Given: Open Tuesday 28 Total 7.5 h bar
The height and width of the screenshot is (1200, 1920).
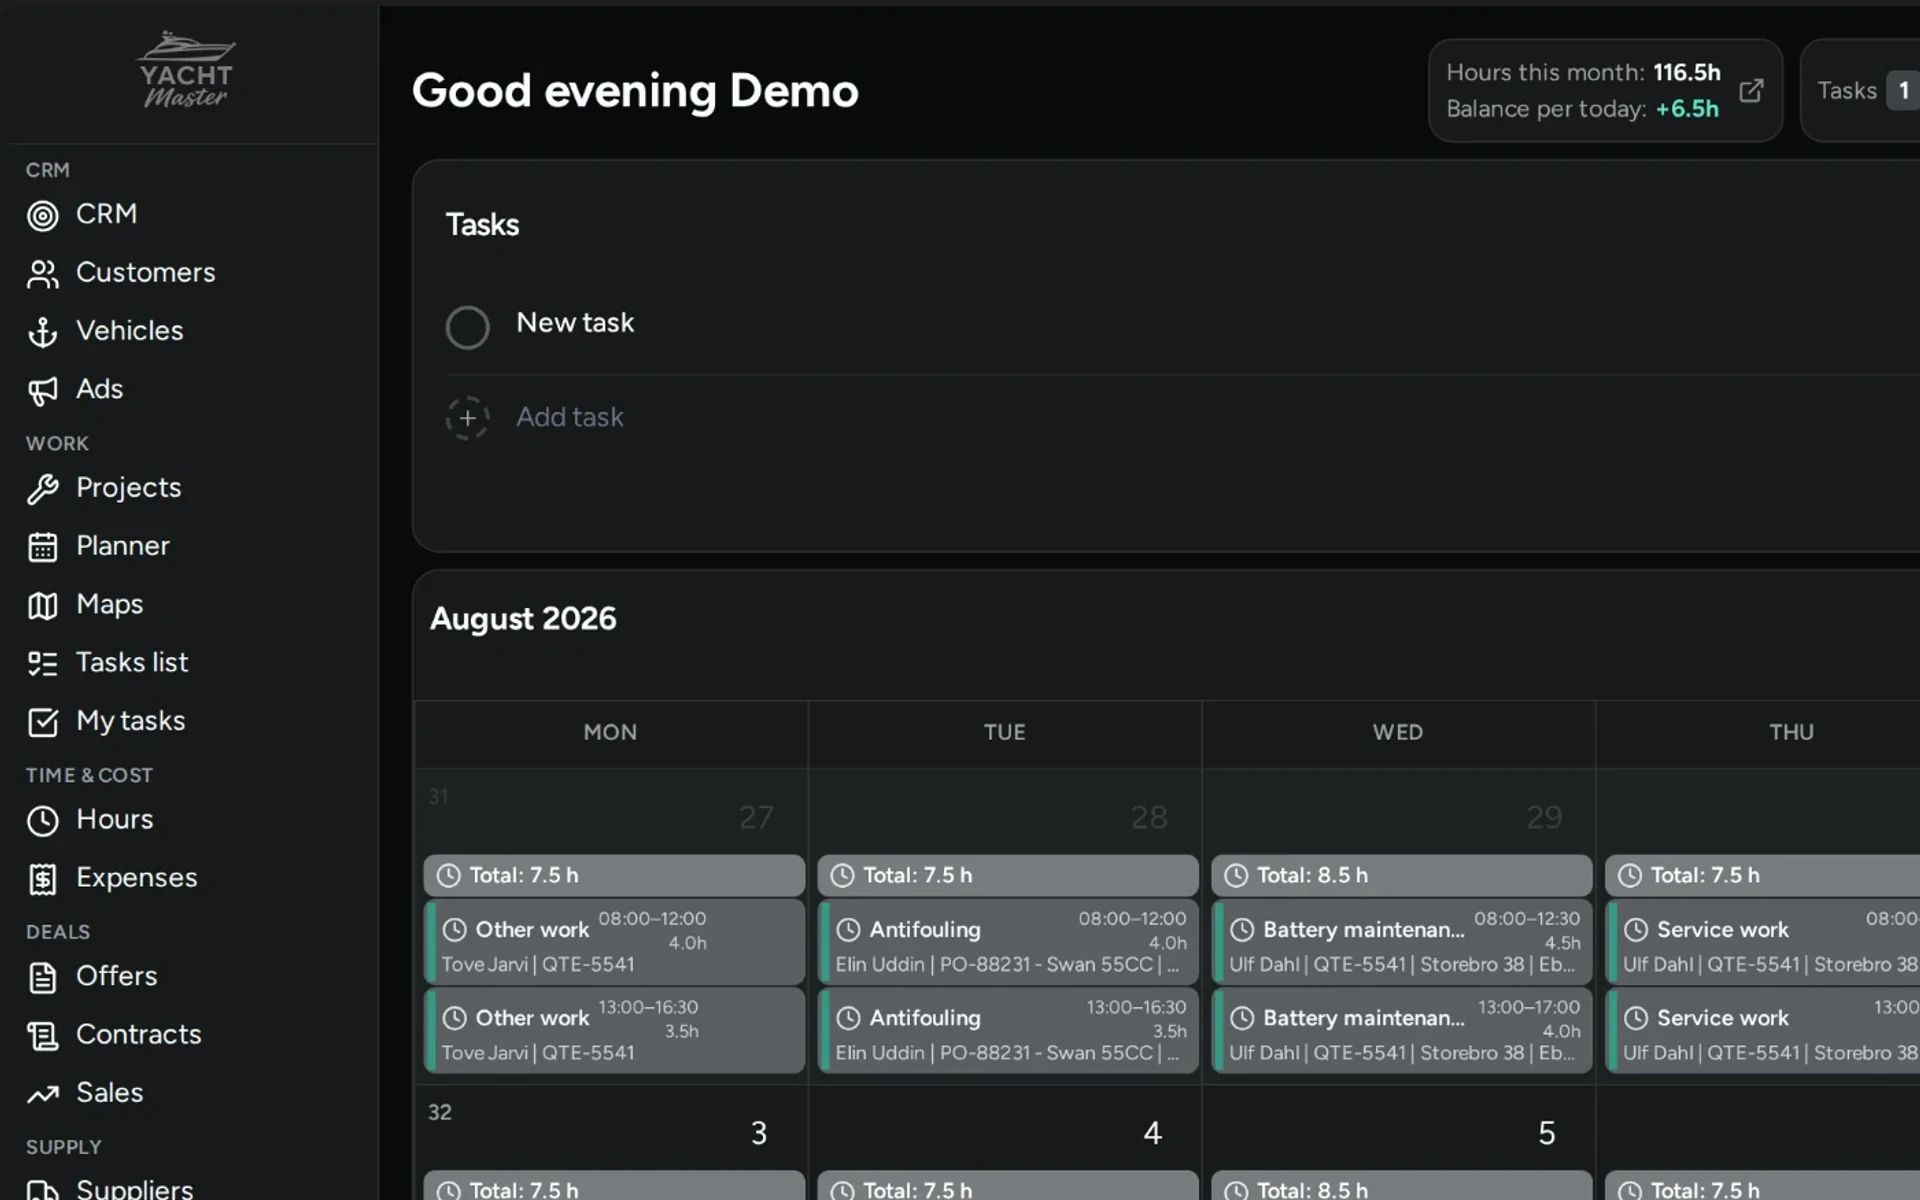Looking at the screenshot, I should (x=1008, y=875).
